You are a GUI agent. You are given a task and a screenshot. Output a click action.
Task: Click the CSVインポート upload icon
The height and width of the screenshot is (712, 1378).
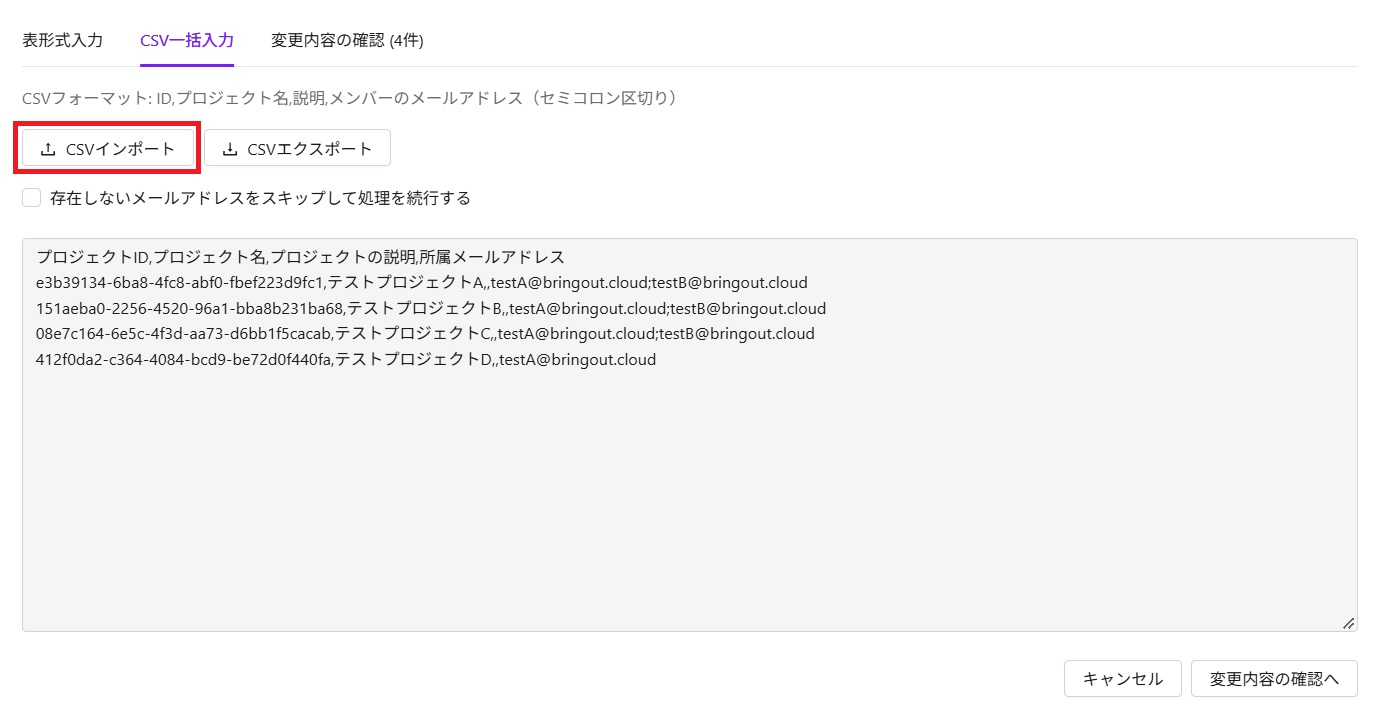click(48, 149)
